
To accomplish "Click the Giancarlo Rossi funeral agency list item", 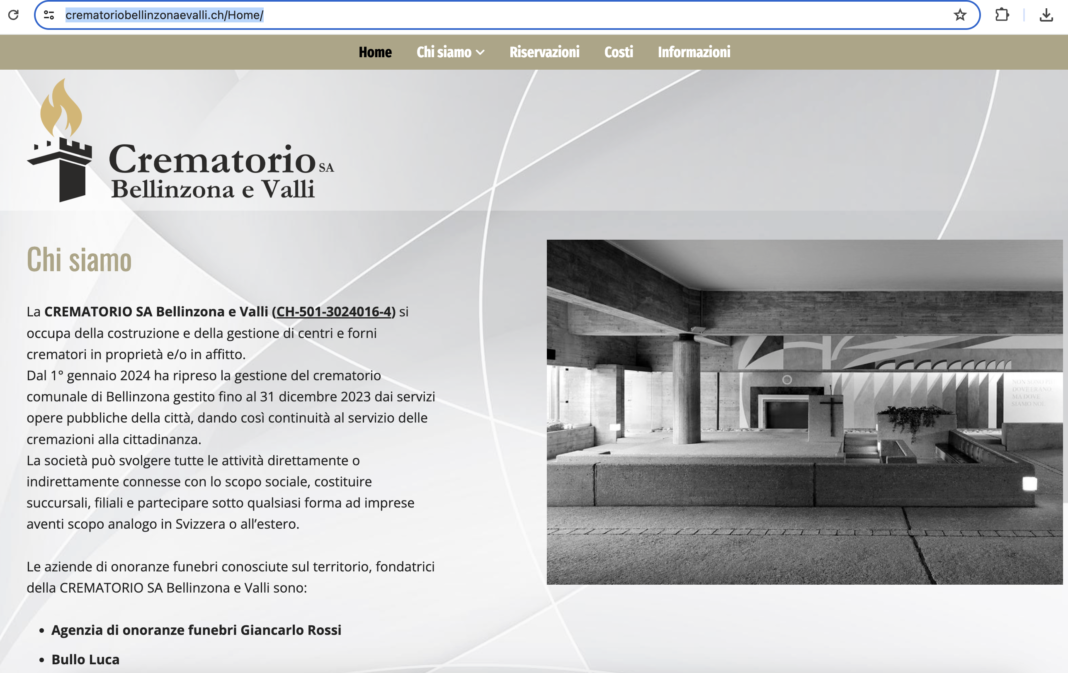I will click(x=196, y=630).
